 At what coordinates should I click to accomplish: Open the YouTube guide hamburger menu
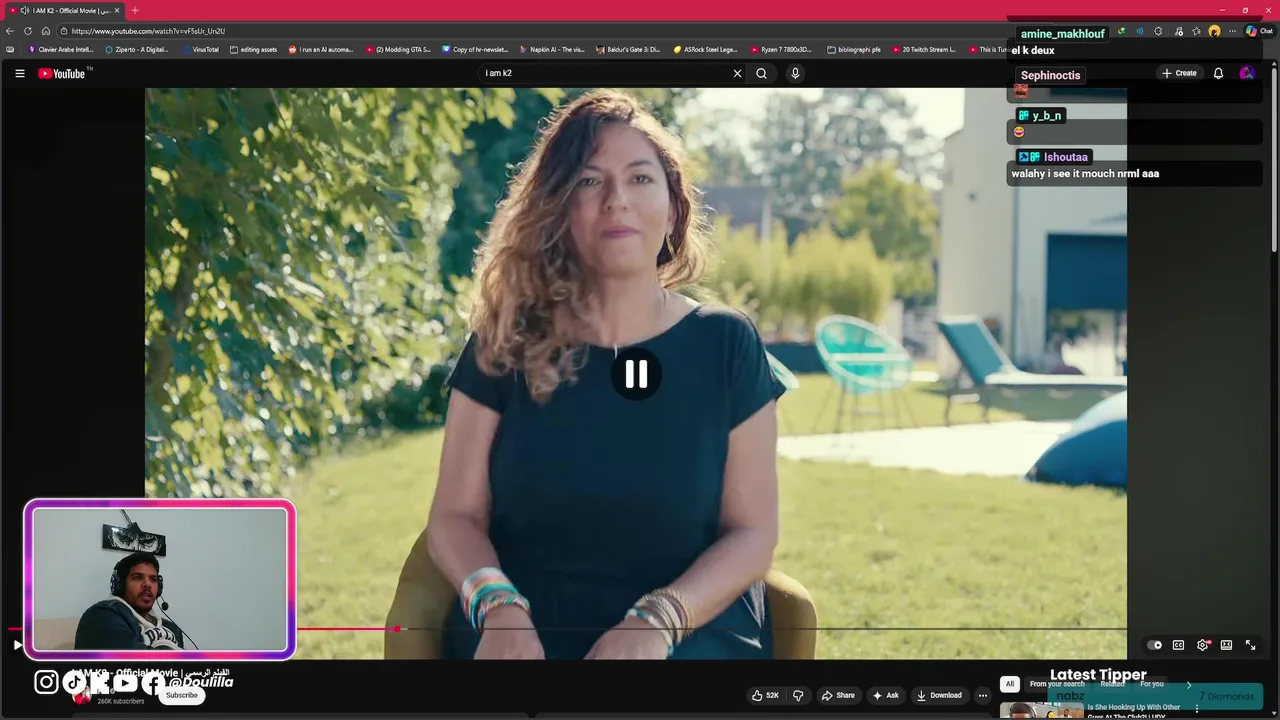pyautogui.click(x=19, y=73)
